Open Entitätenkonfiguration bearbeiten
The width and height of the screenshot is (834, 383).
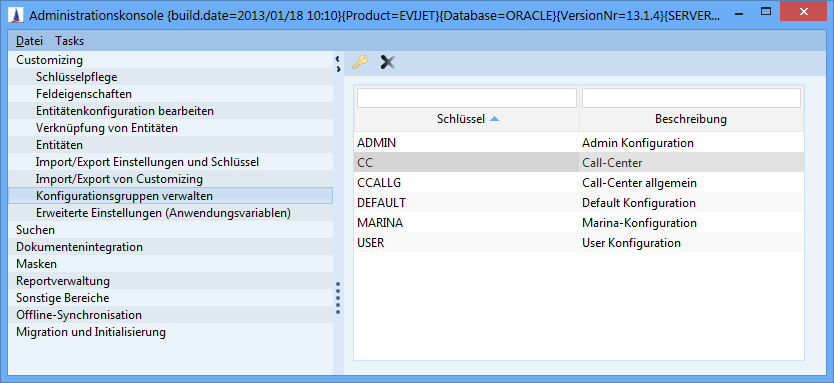pos(171,111)
